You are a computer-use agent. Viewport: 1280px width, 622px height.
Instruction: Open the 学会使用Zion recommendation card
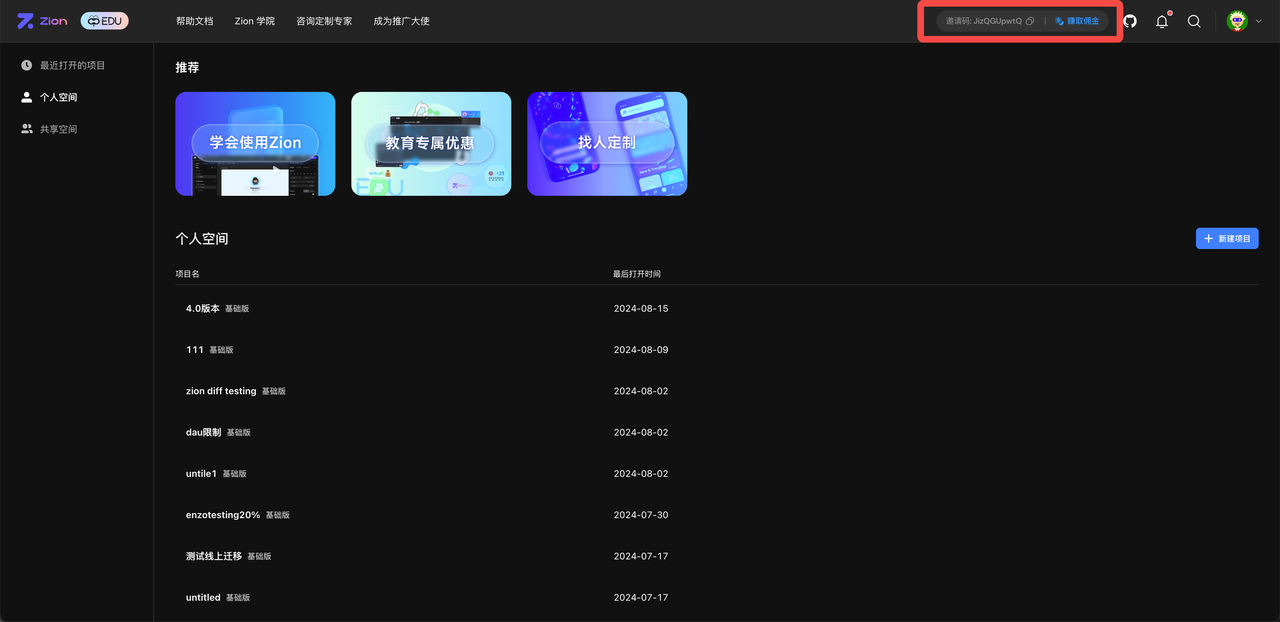coord(255,144)
